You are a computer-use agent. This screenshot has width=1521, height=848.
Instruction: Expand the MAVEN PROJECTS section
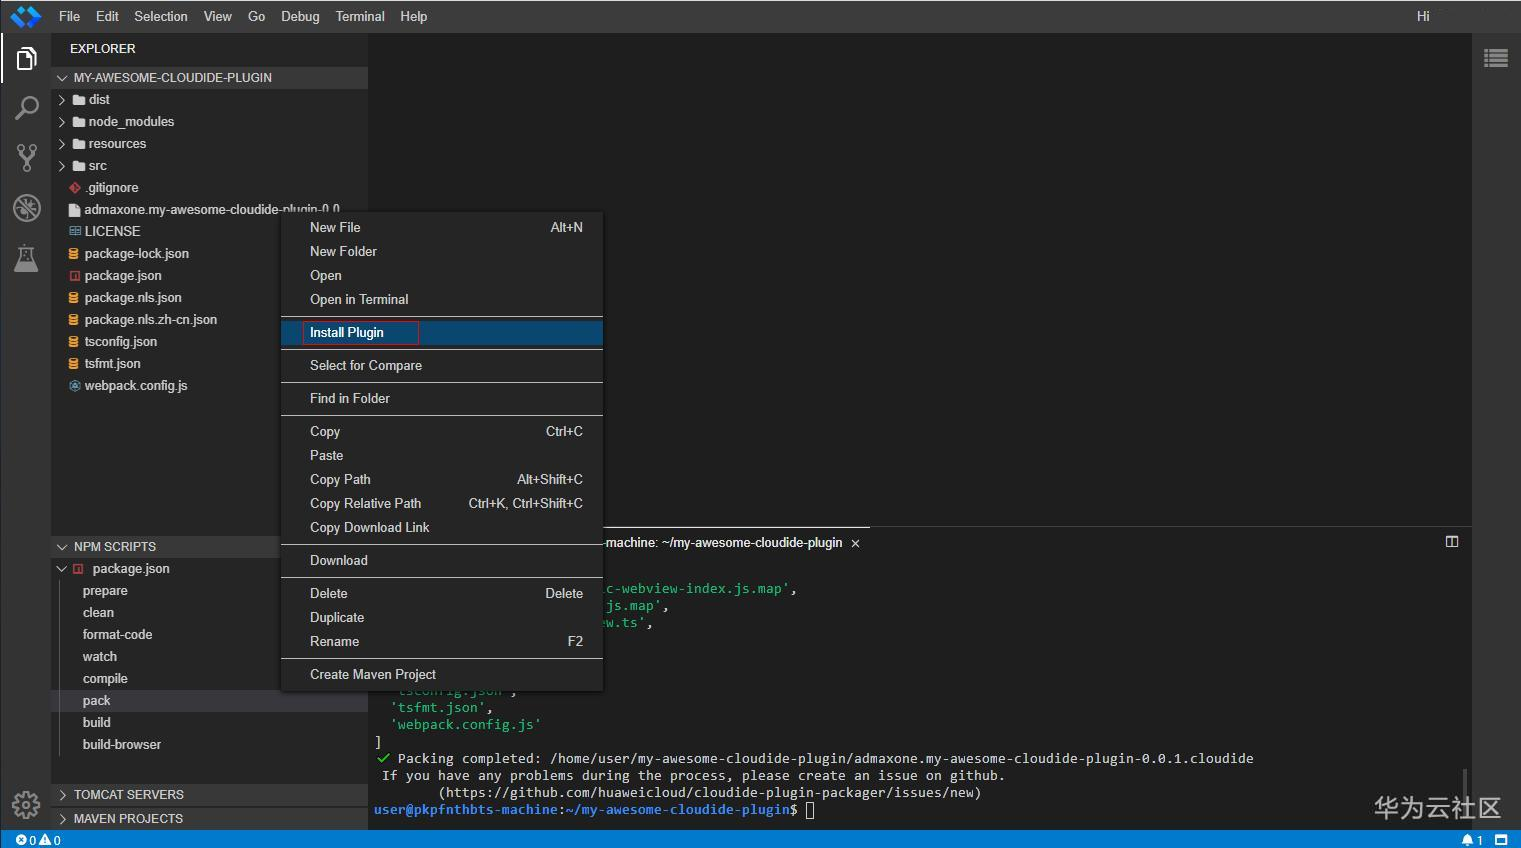click(128, 819)
